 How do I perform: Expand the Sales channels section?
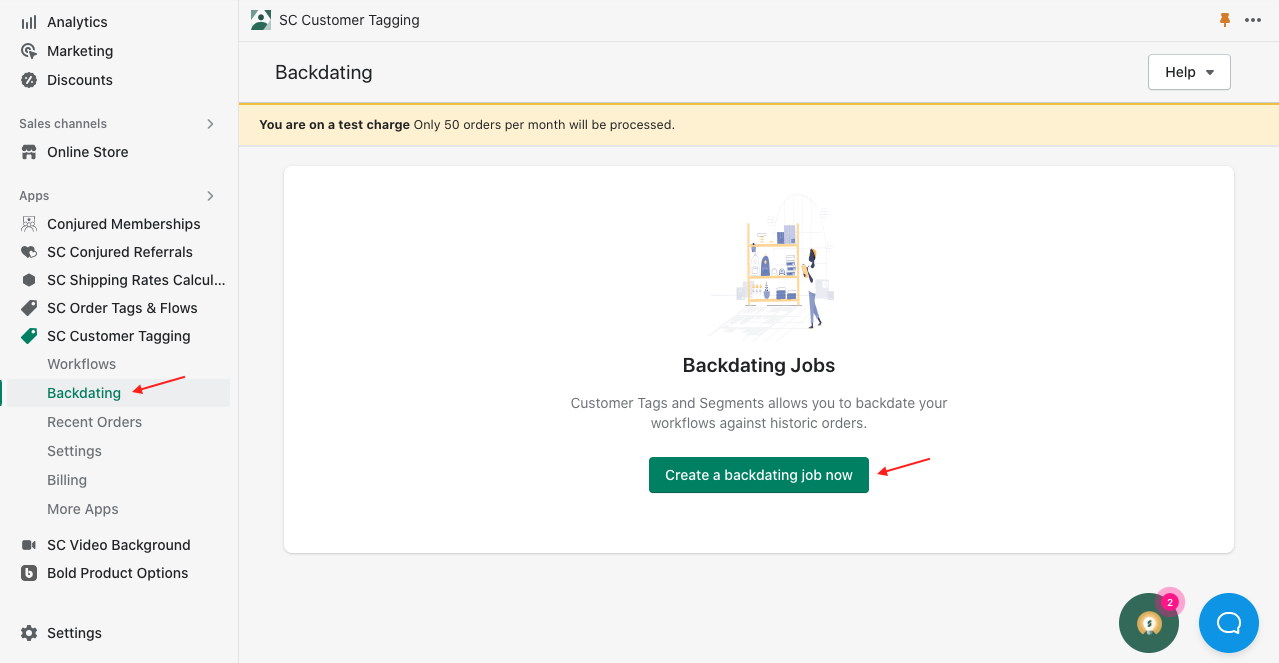(x=209, y=123)
